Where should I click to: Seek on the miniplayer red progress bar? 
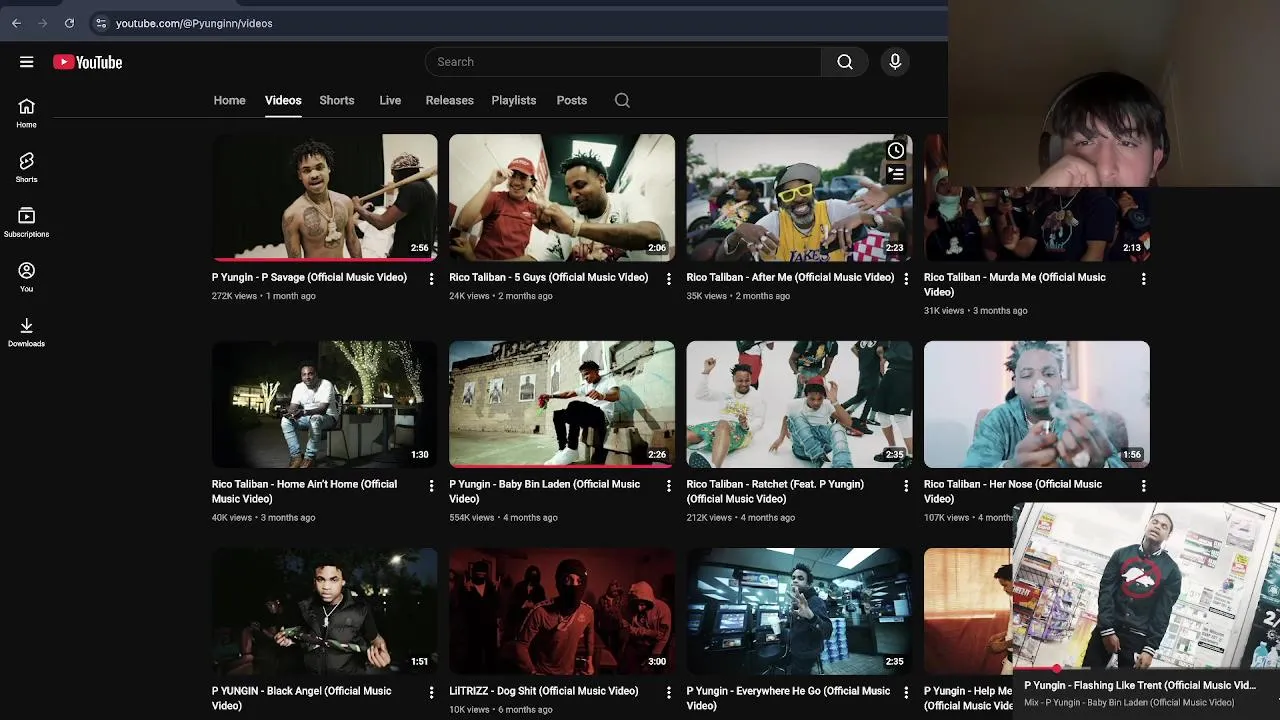point(1146,668)
